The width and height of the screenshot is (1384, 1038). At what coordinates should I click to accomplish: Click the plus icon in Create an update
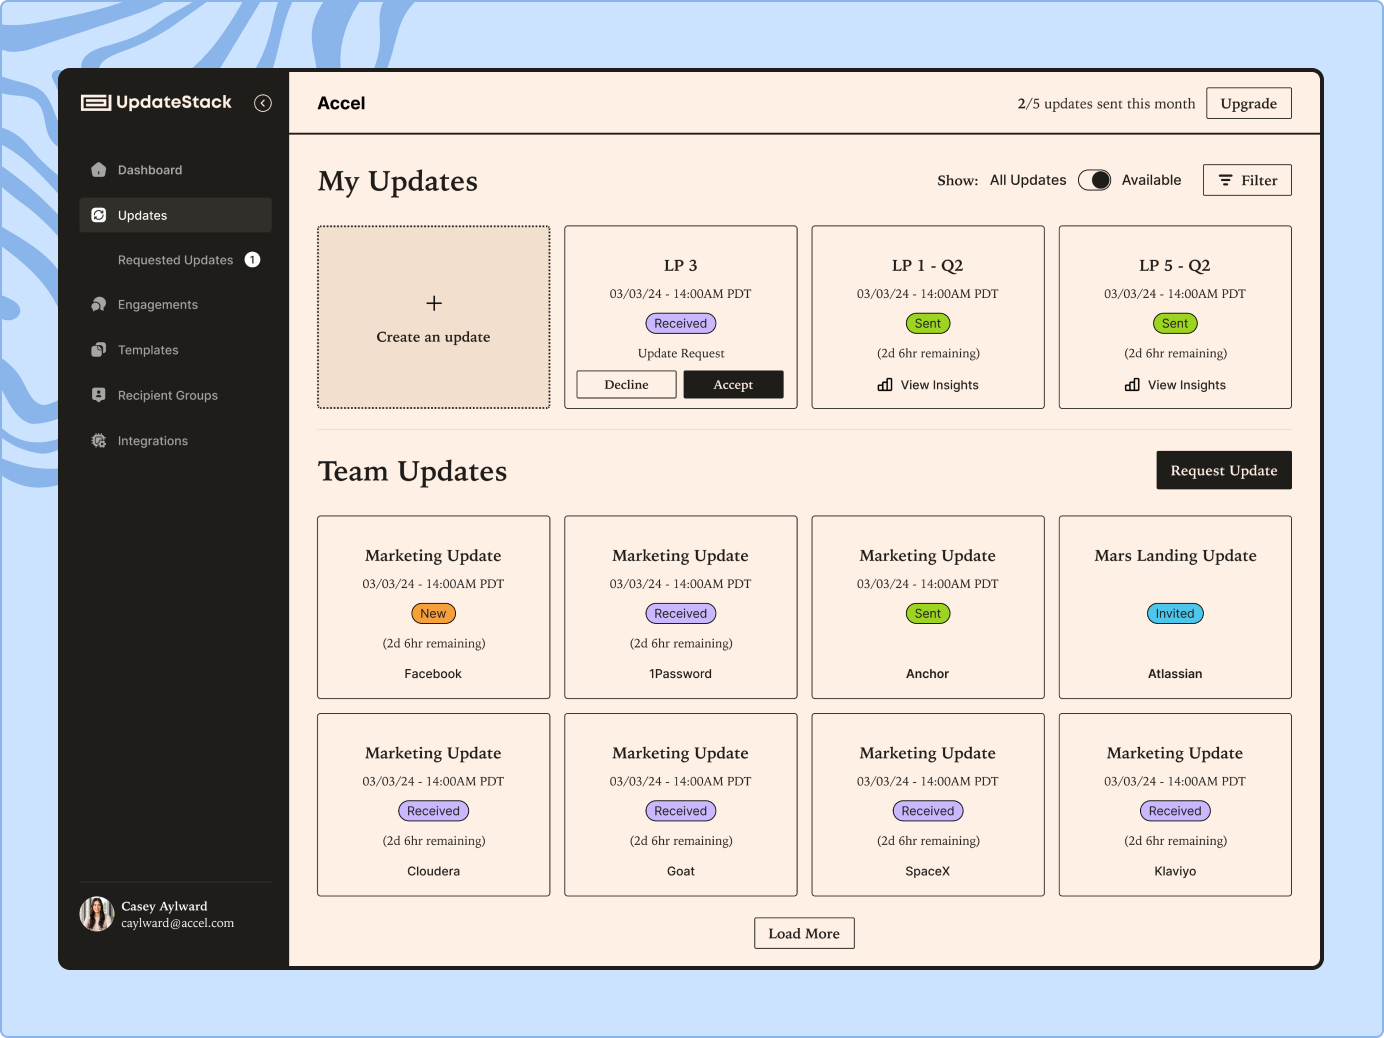[434, 303]
